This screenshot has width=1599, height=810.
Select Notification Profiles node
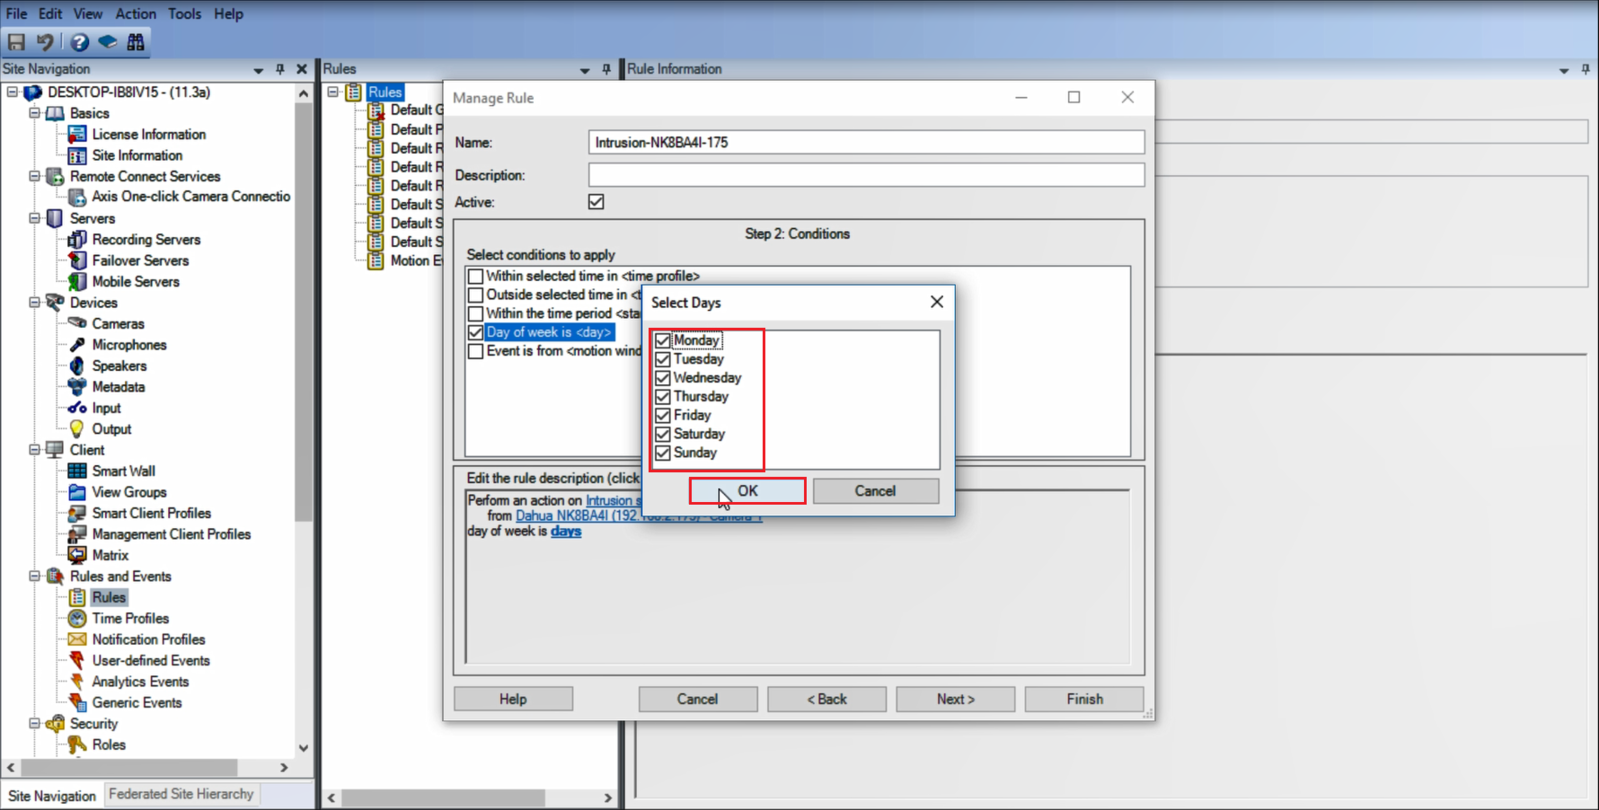(148, 638)
